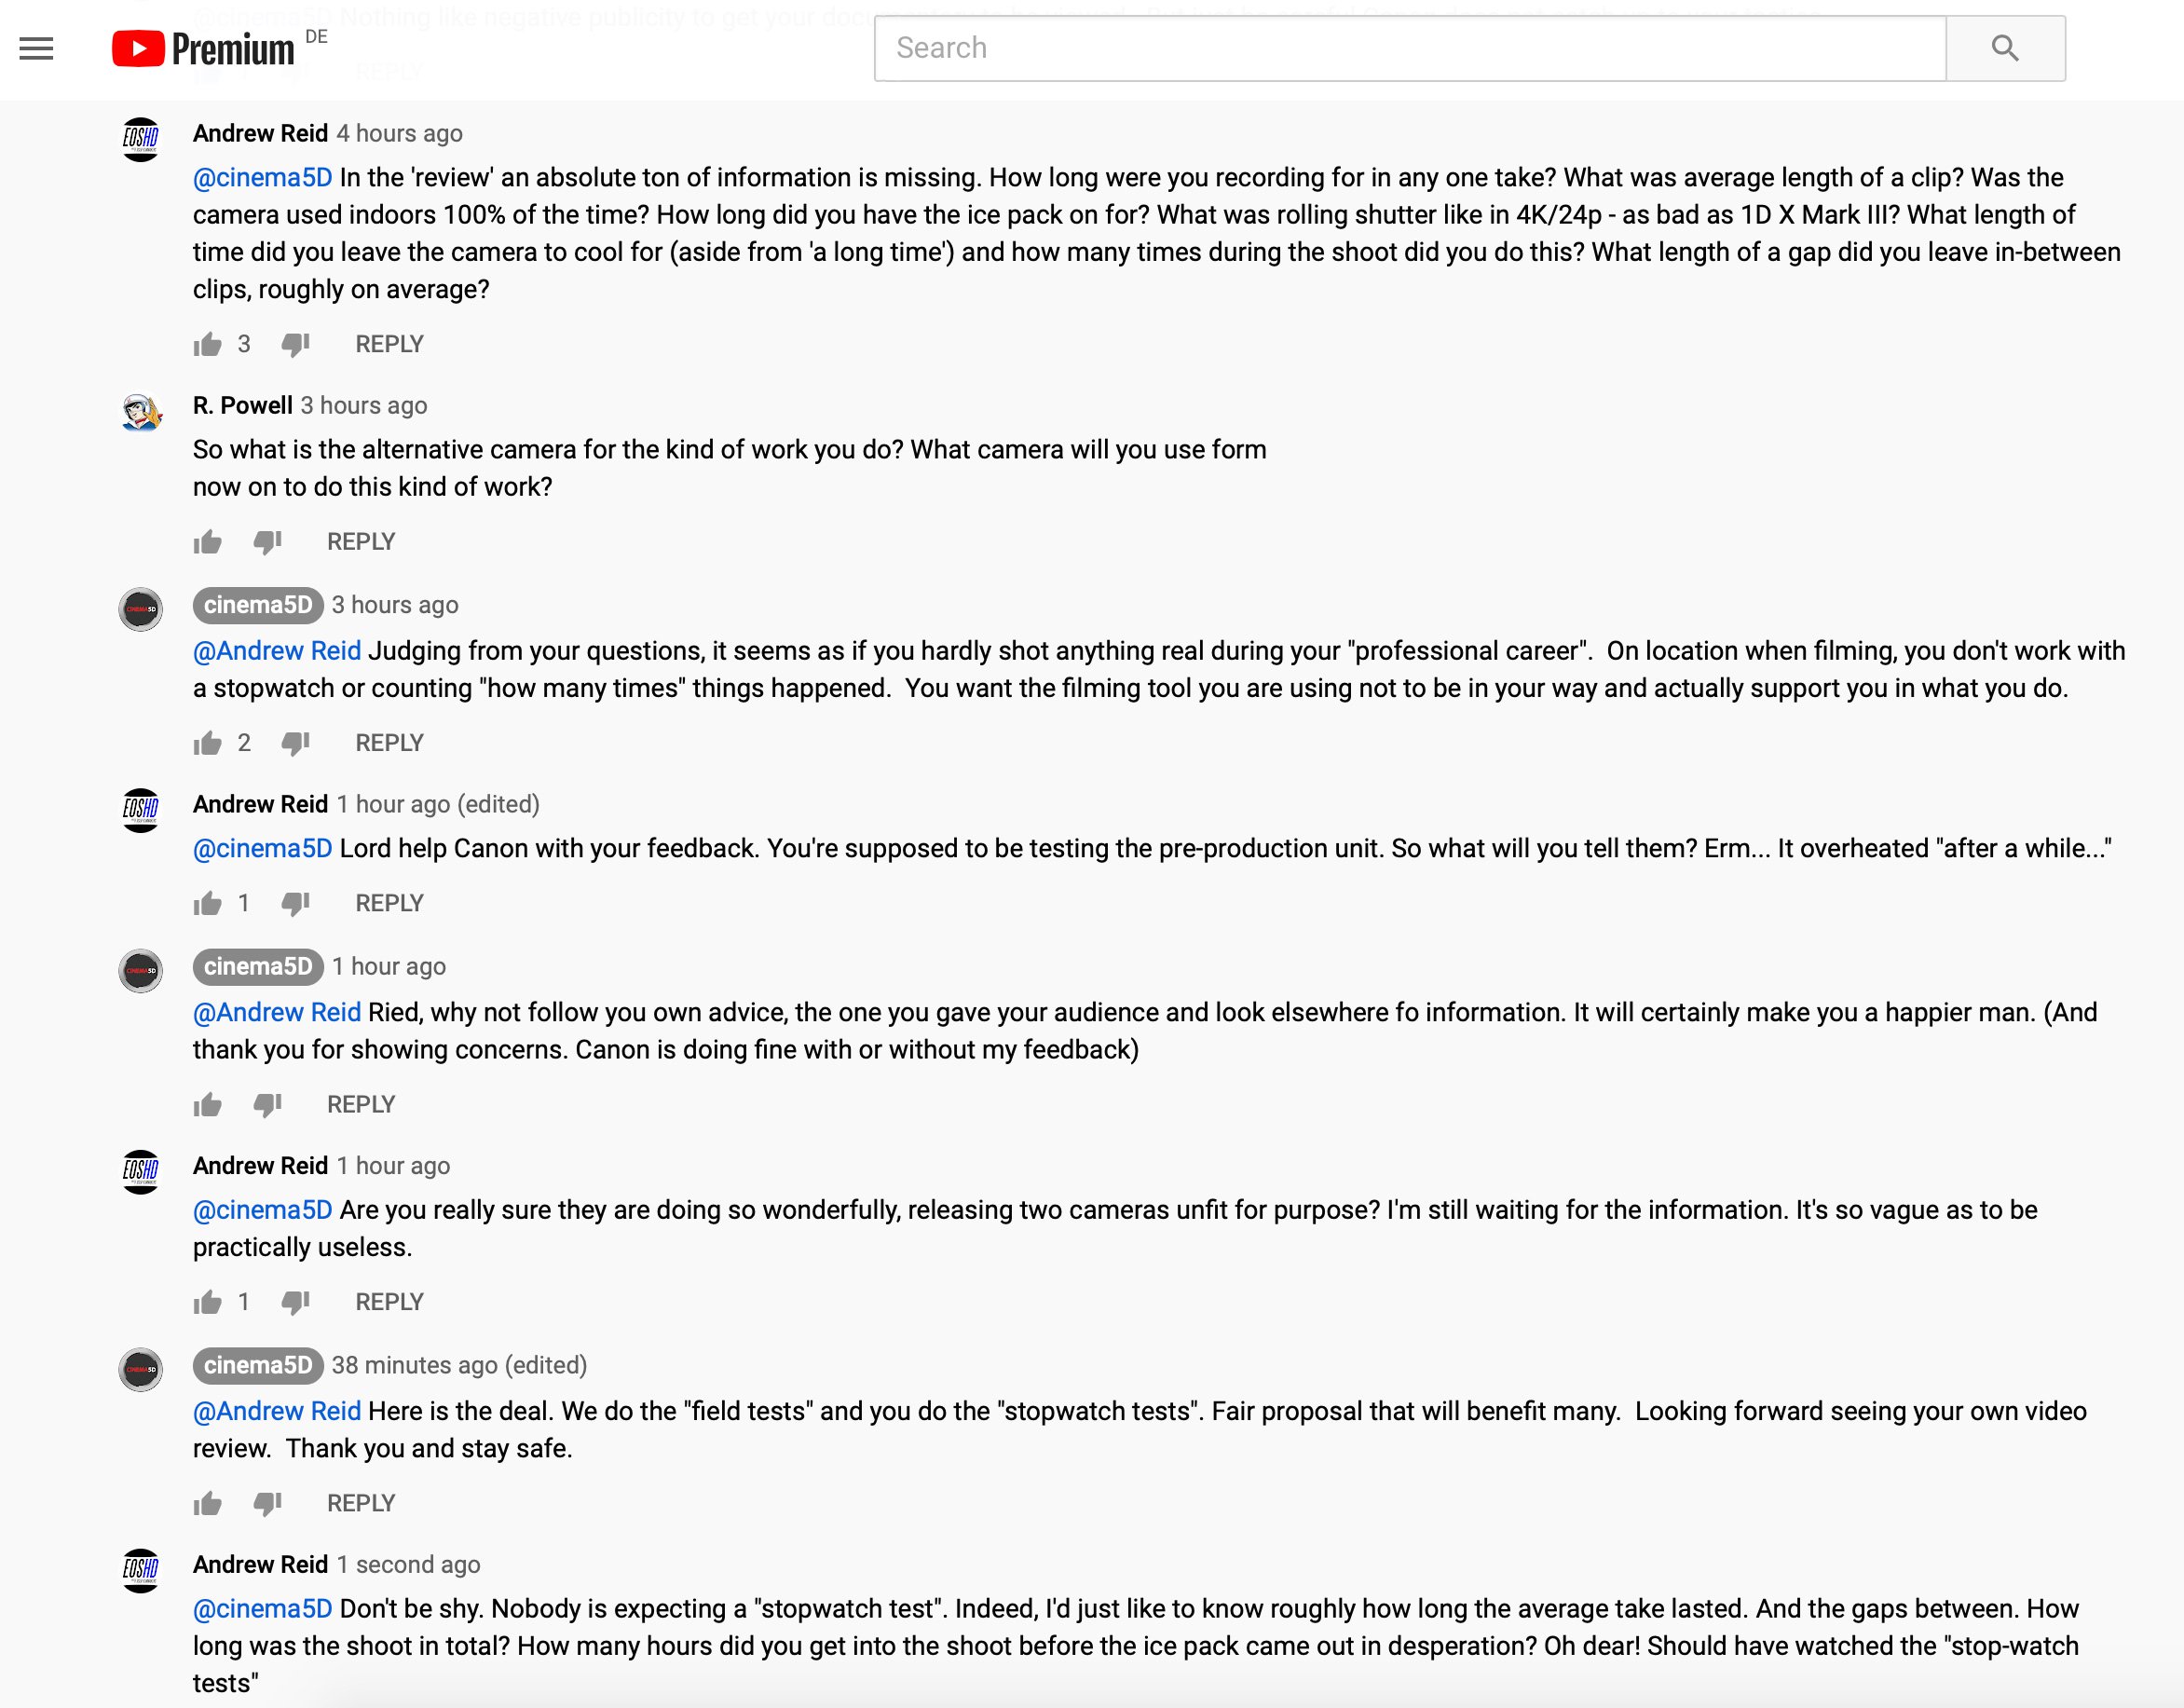Dislike Andrew Reid's 4 hours ago comment
The height and width of the screenshot is (1708, 2184).
pos(295,345)
